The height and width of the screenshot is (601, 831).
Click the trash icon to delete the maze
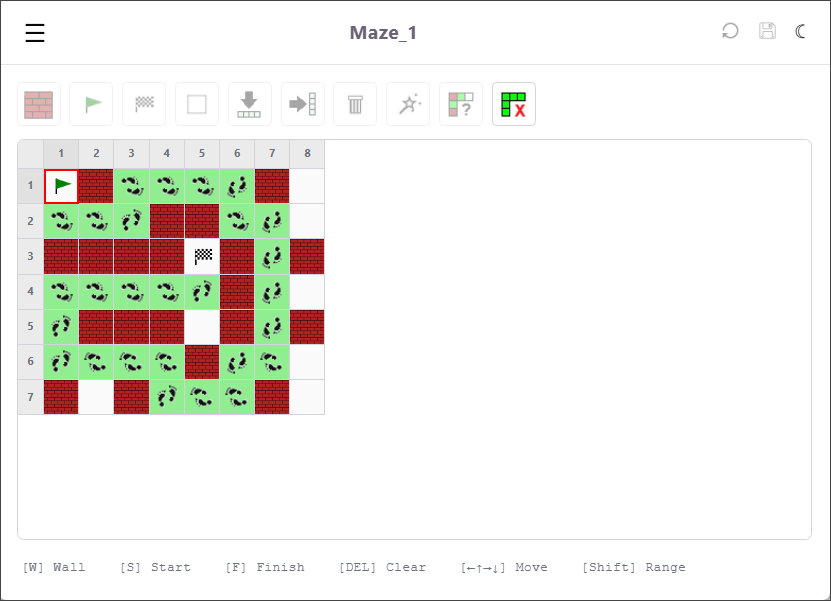355,104
